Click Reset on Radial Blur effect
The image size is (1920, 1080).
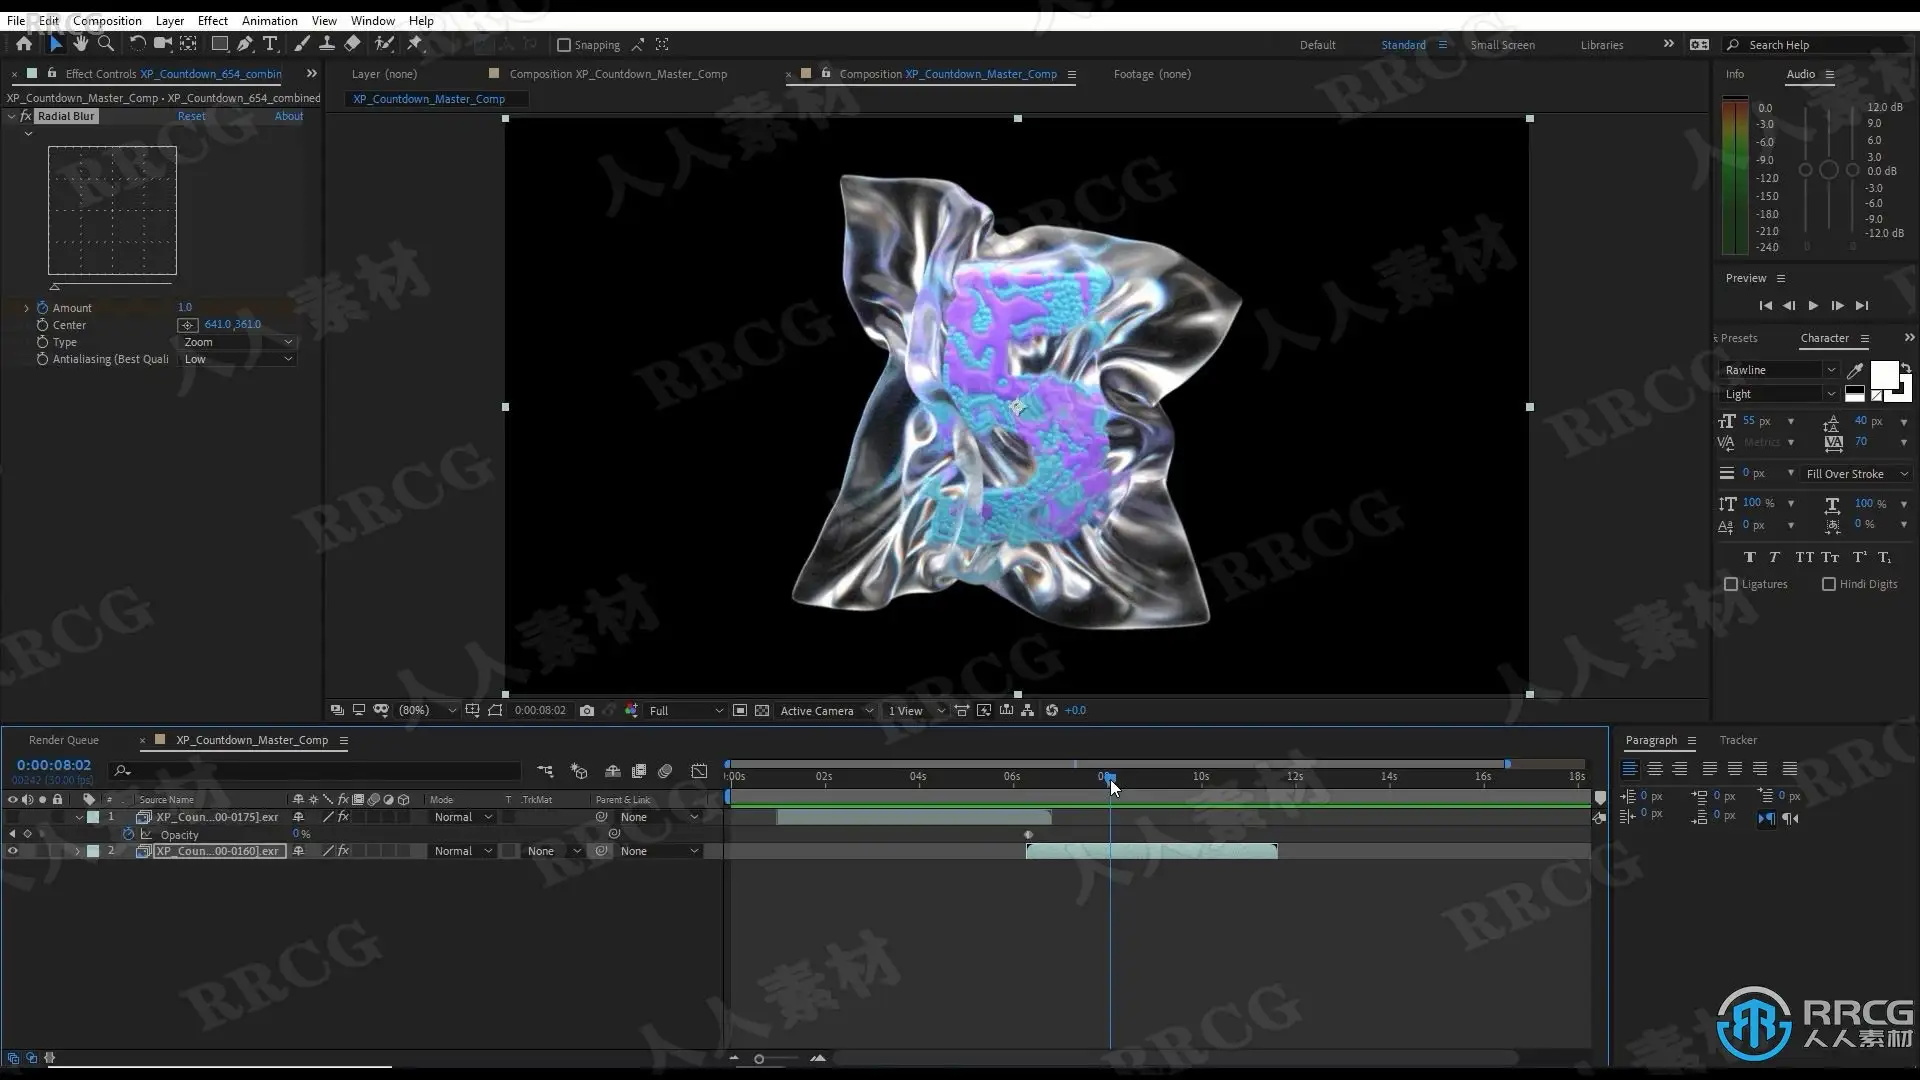pyautogui.click(x=191, y=116)
